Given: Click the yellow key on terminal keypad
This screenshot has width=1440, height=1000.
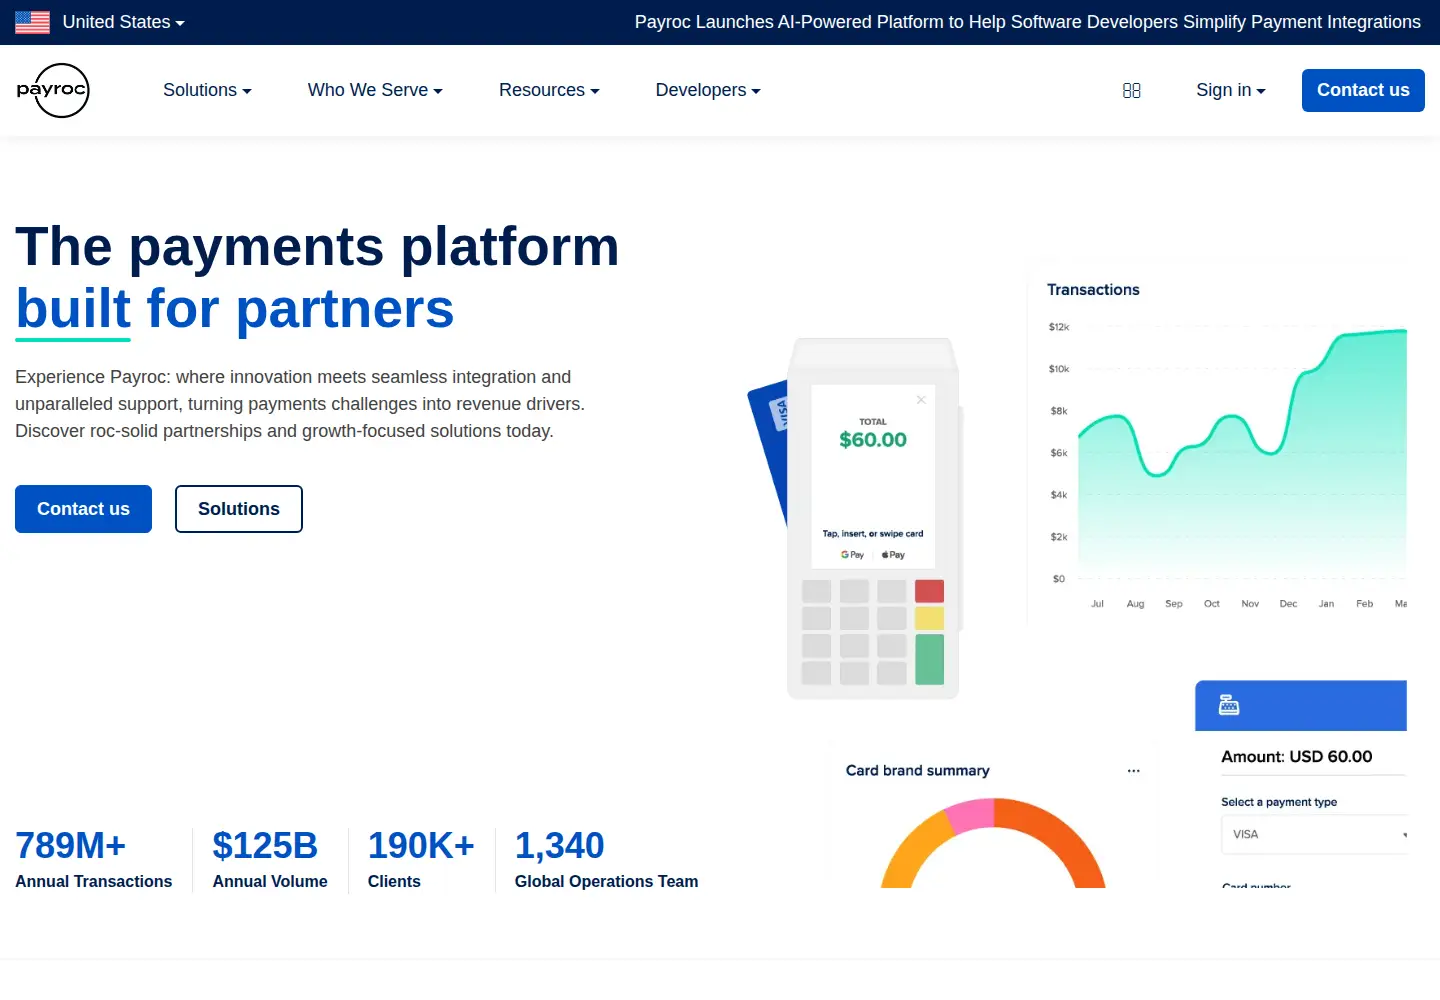Looking at the screenshot, I should pyautogui.click(x=929, y=618).
